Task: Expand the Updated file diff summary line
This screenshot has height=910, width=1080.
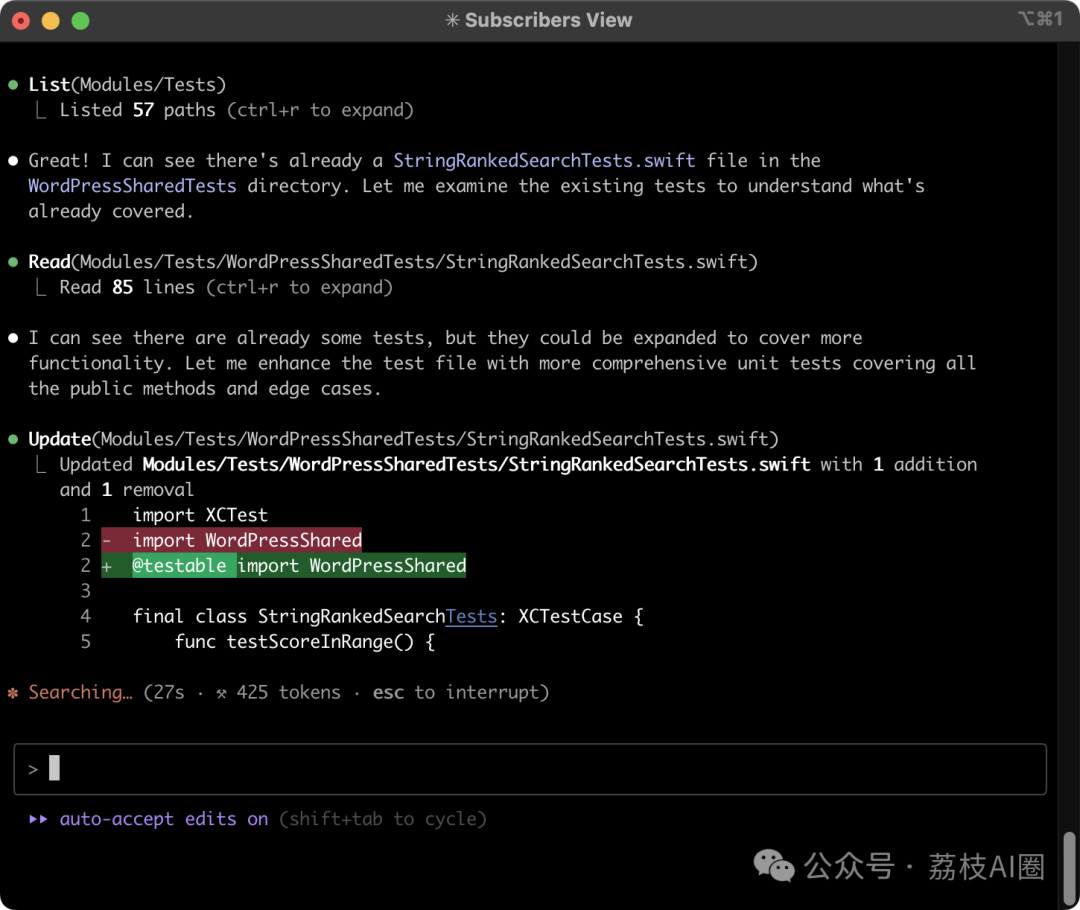Action: pos(518,465)
